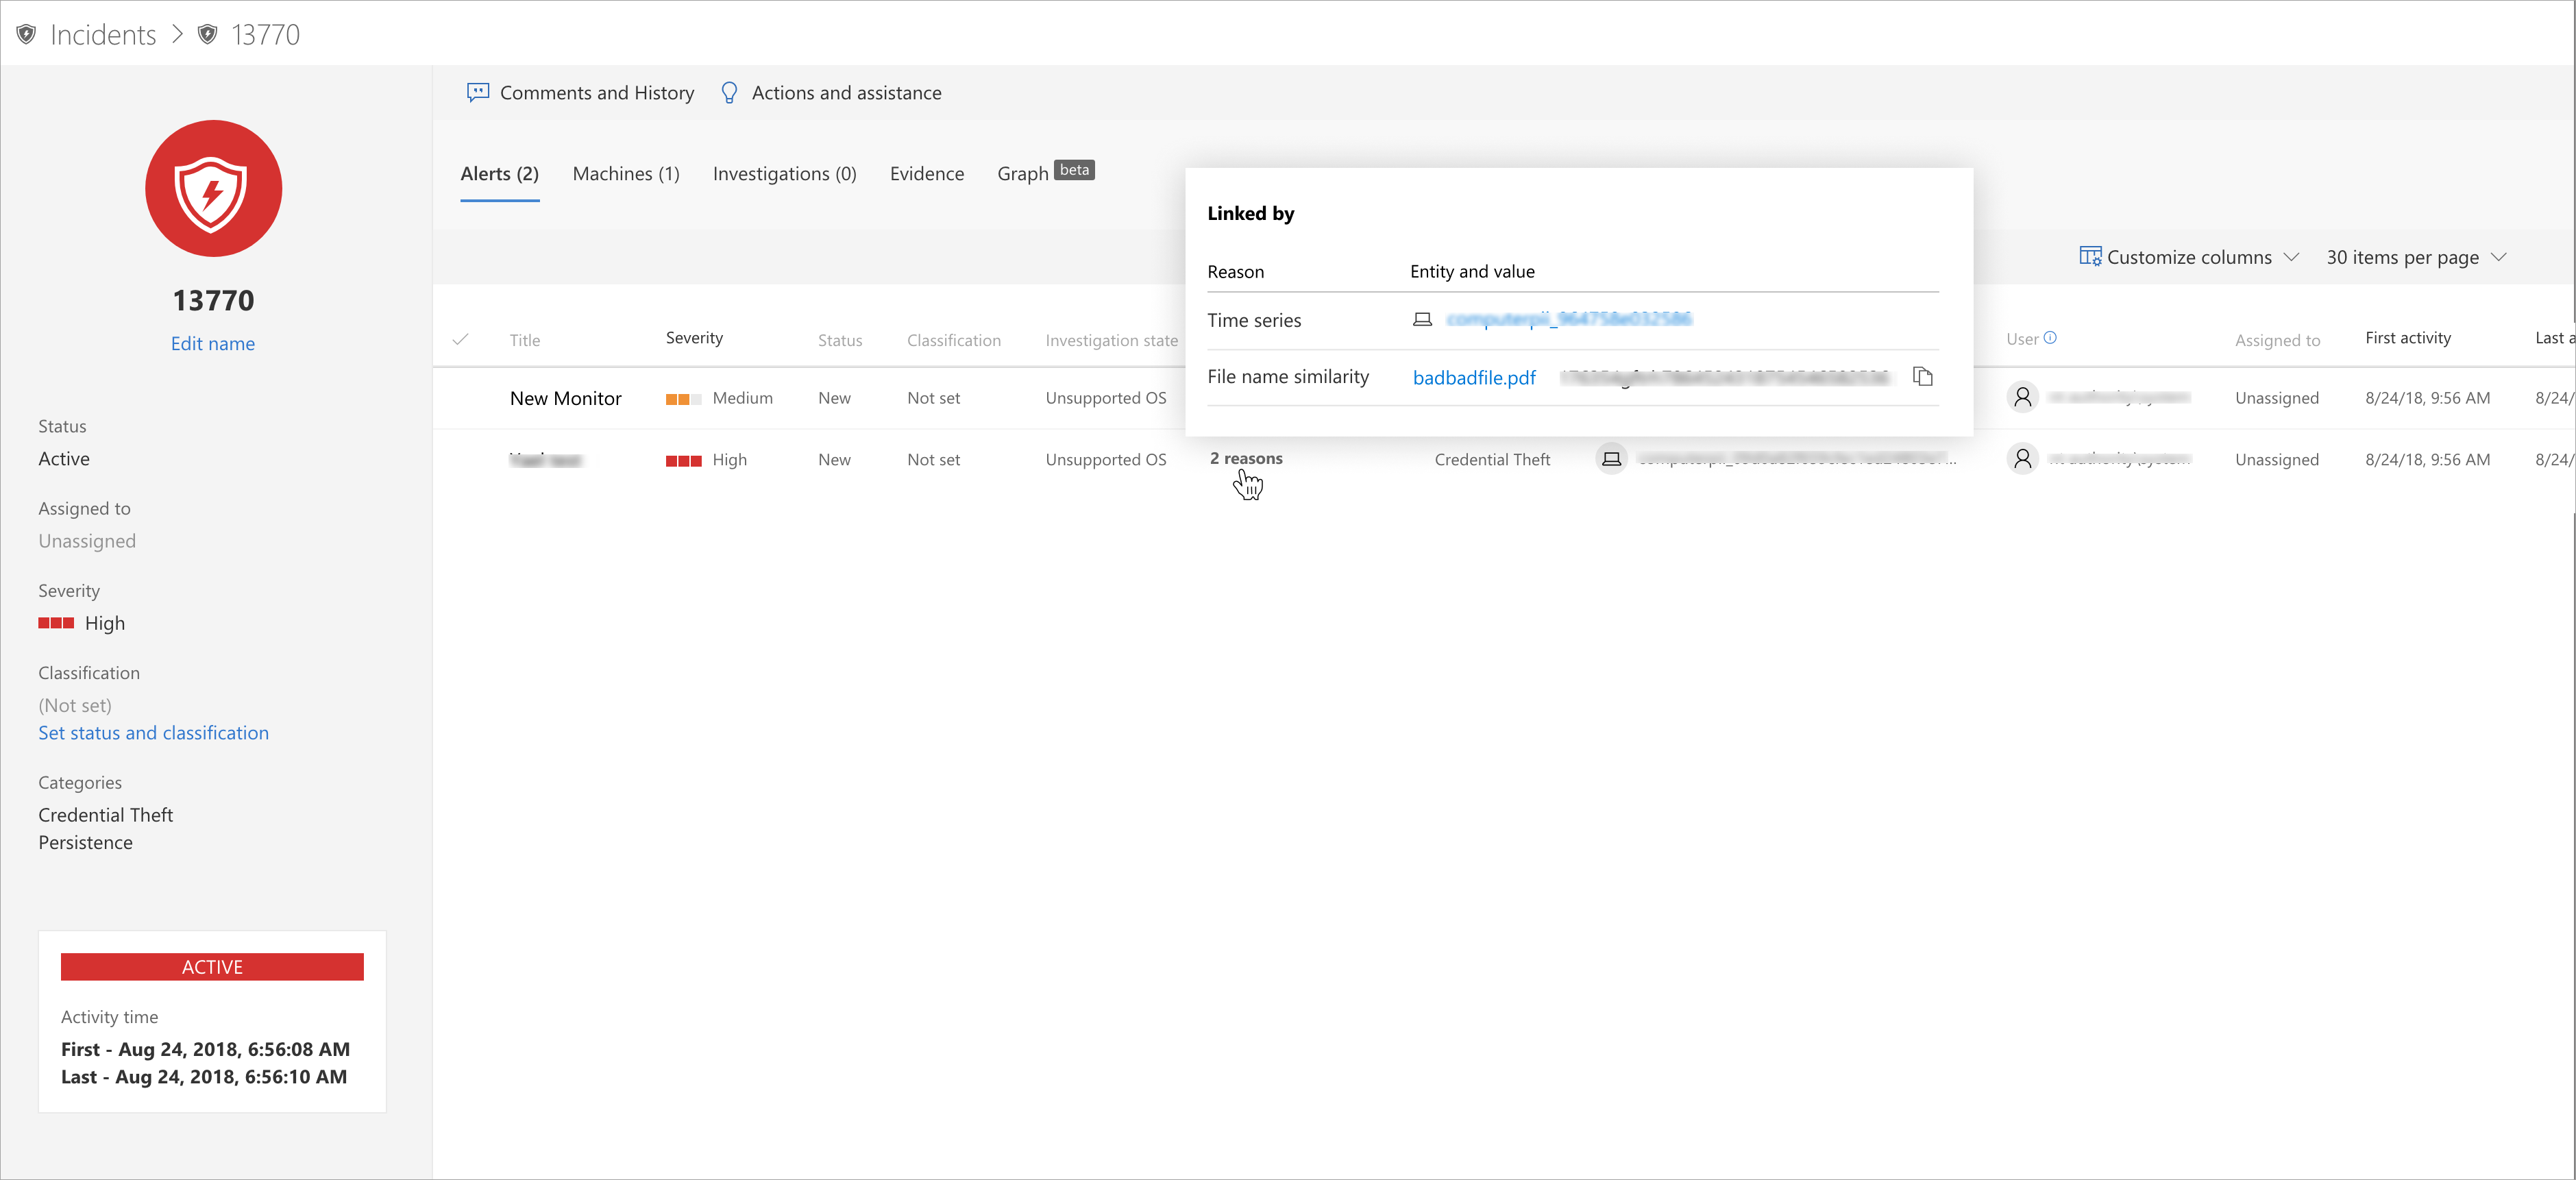The image size is (2576, 1180).
Task: Click the Customize columns table icon
Action: pos(2089,257)
